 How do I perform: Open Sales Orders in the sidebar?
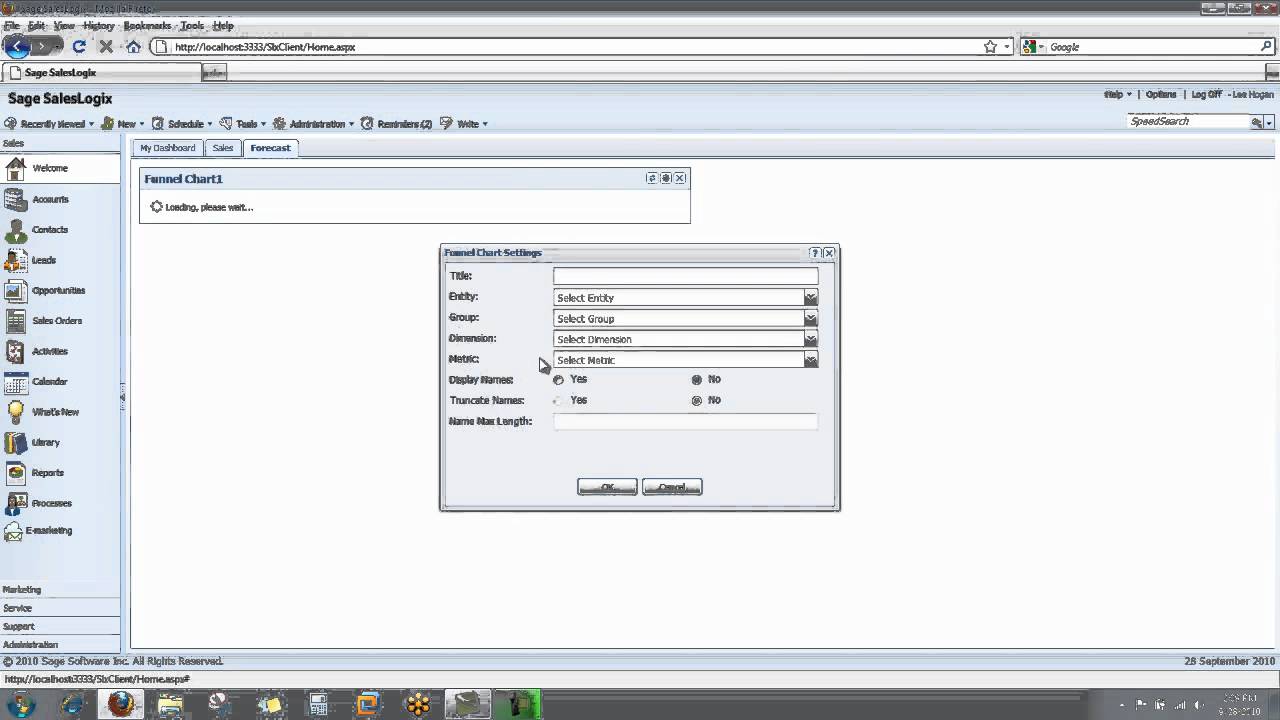pos(56,321)
